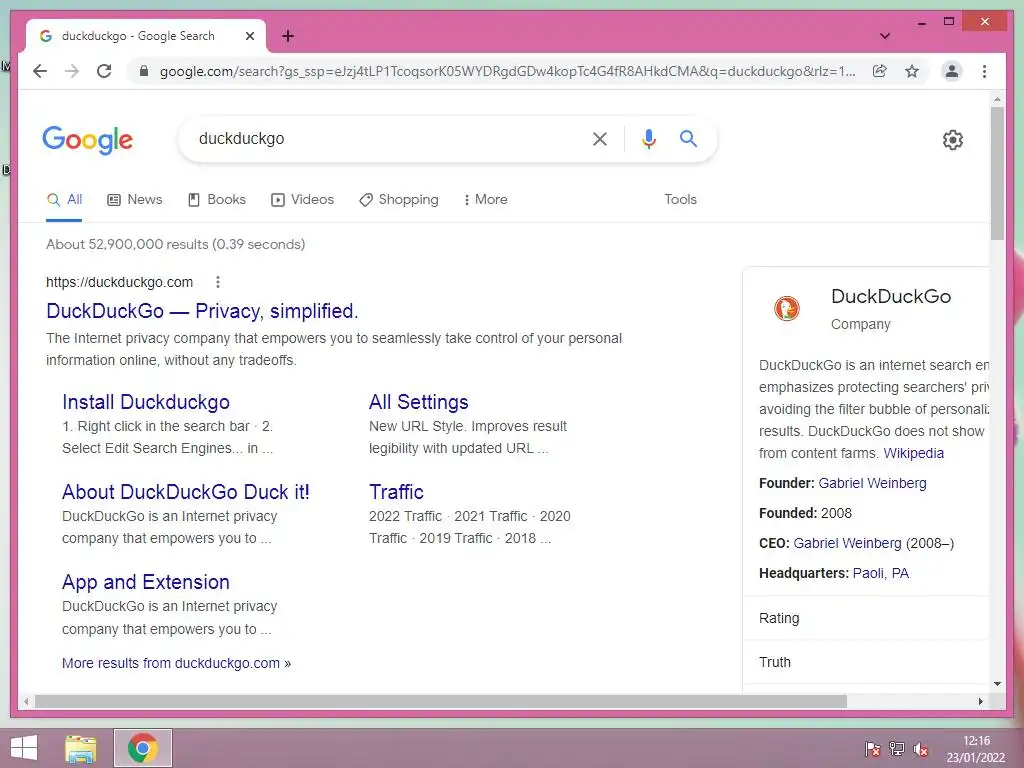Open the Windows Start button
This screenshot has height=768, width=1024.
tap(24, 748)
